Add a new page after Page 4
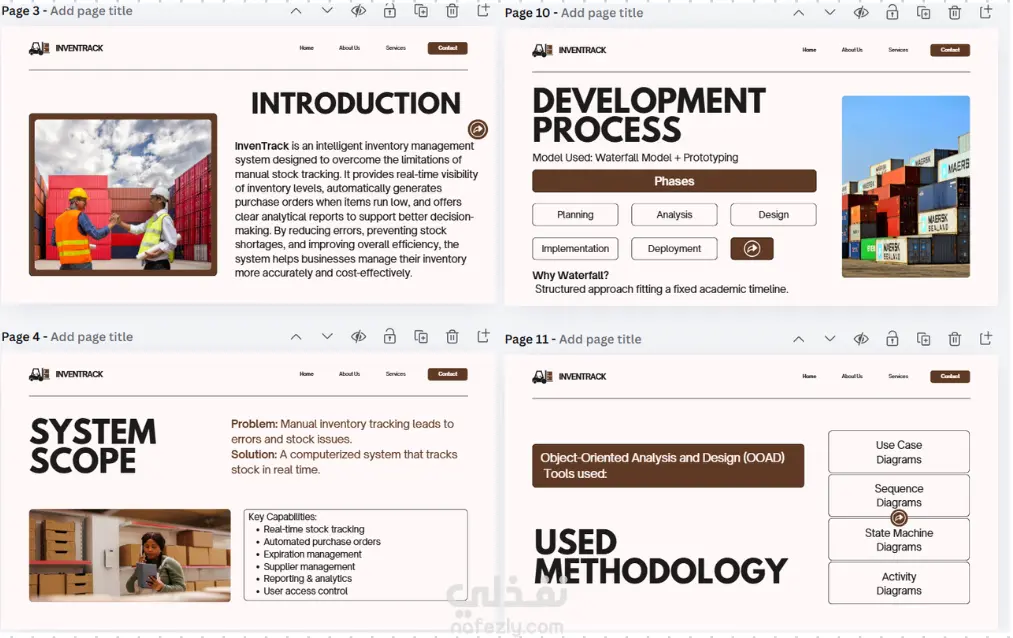1013x638 pixels. [x=483, y=336]
